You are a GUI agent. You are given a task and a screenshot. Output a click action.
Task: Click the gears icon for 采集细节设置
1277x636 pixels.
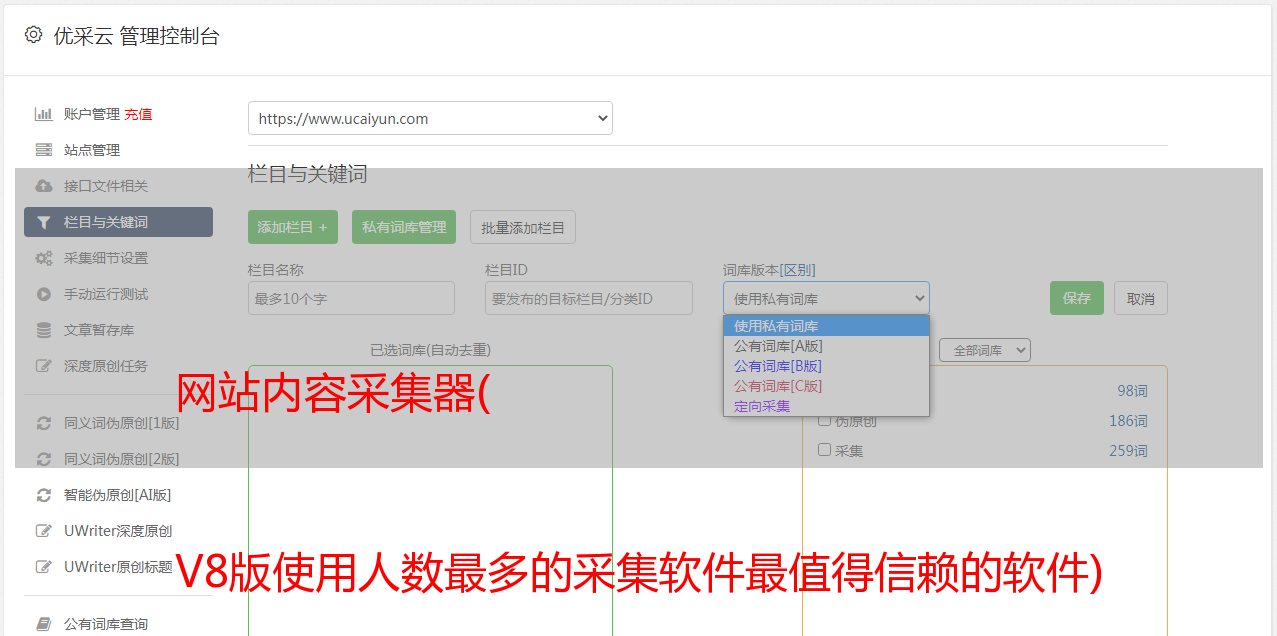(x=43, y=258)
